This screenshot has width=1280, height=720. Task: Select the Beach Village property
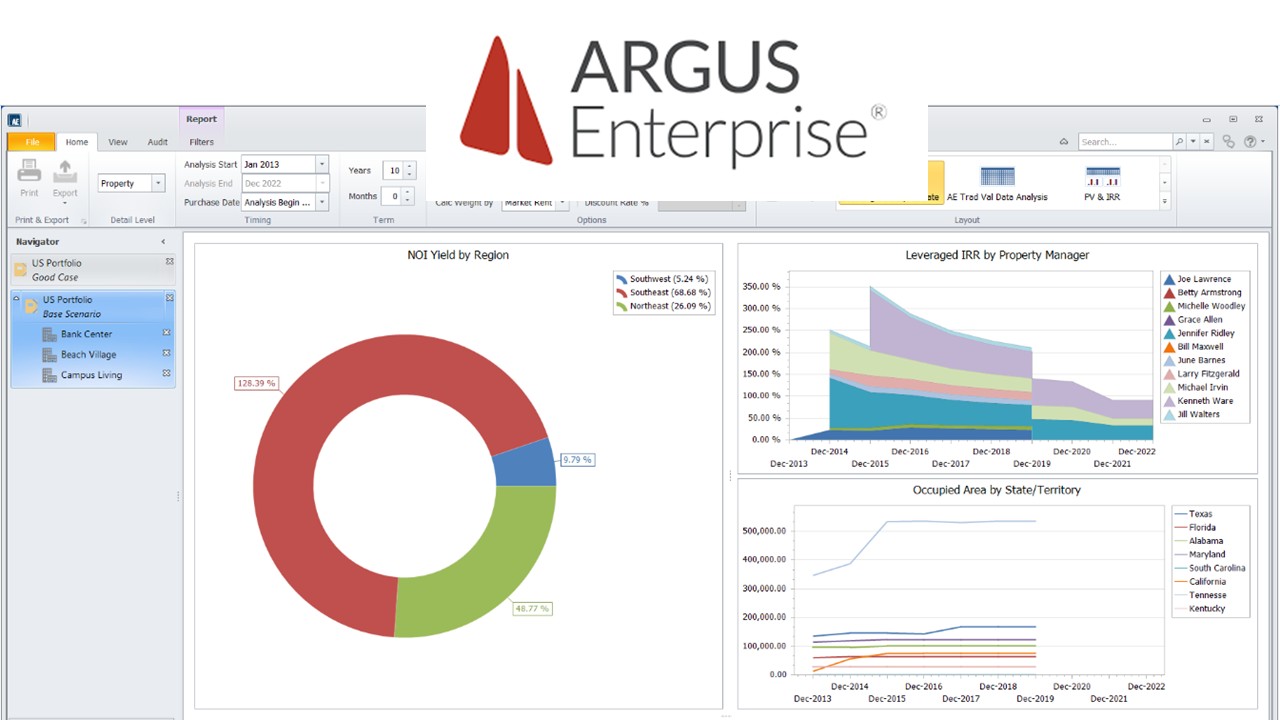point(88,355)
